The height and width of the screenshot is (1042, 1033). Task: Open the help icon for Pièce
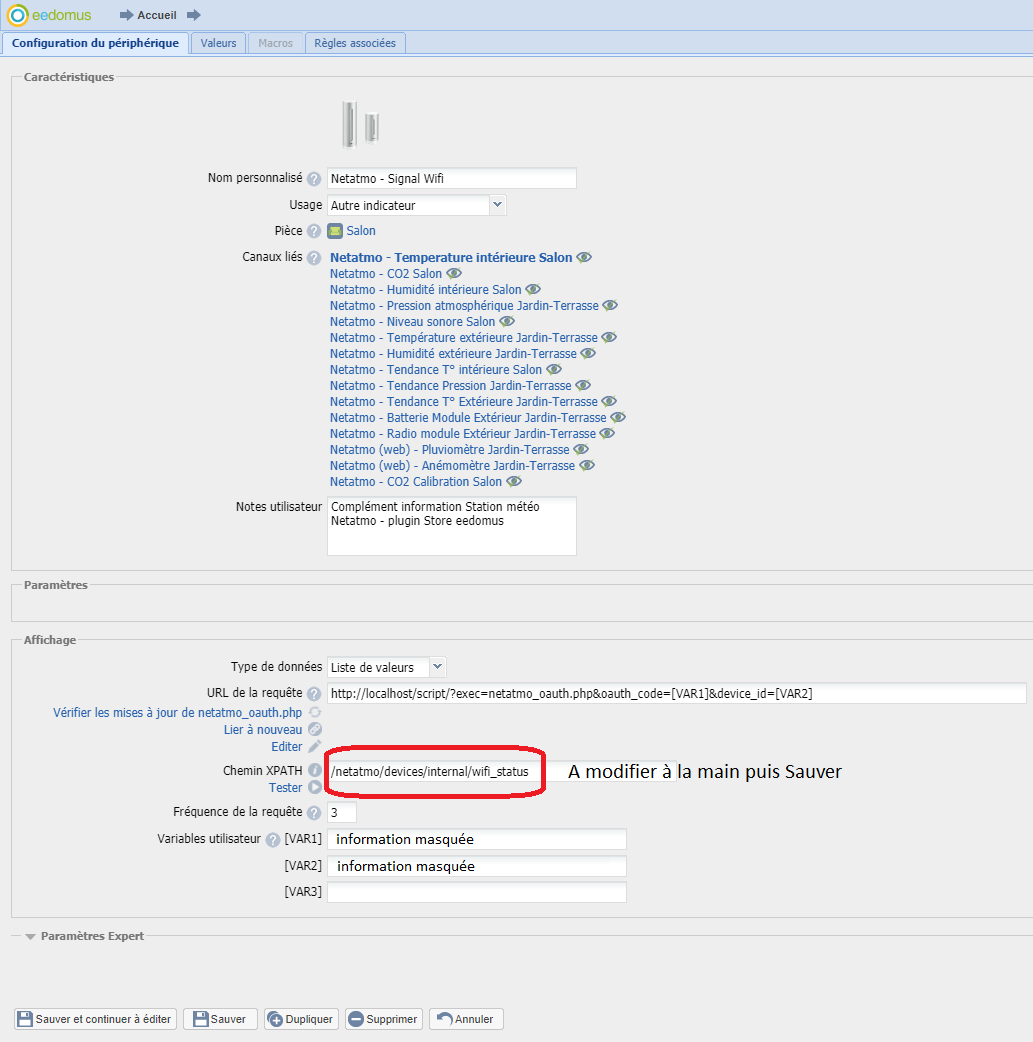tap(314, 231)
